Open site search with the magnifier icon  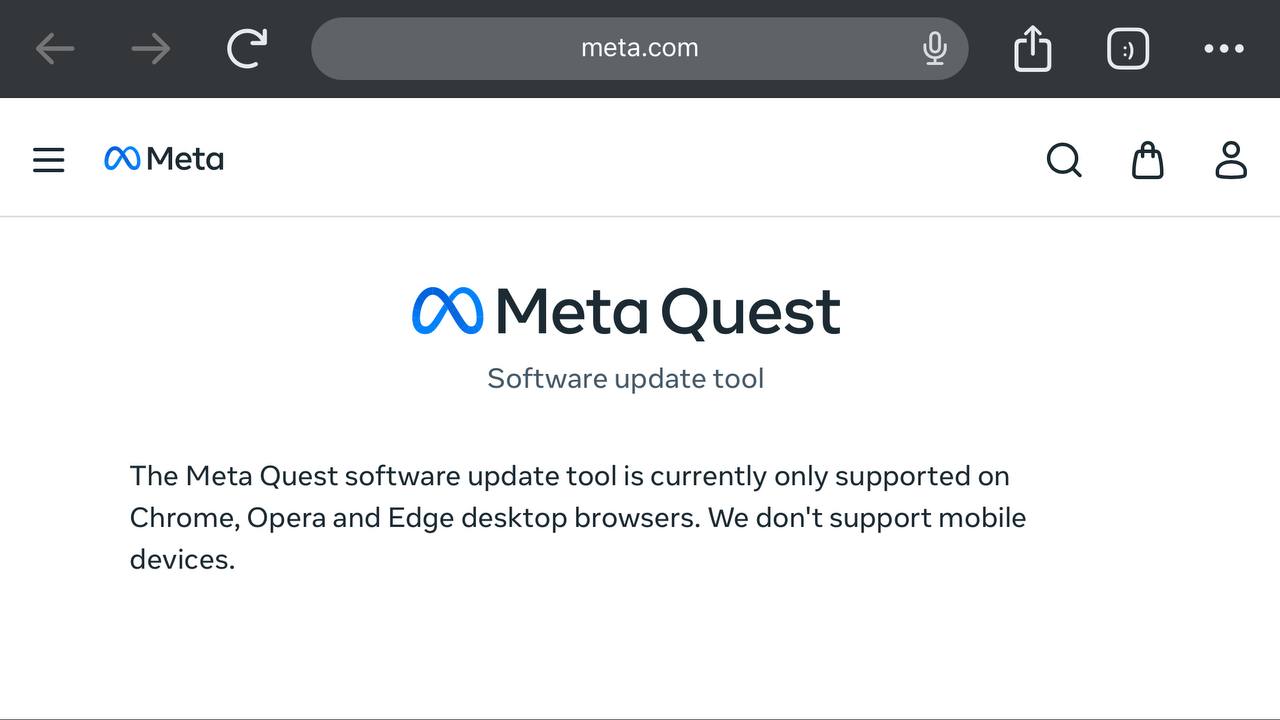1064,160
